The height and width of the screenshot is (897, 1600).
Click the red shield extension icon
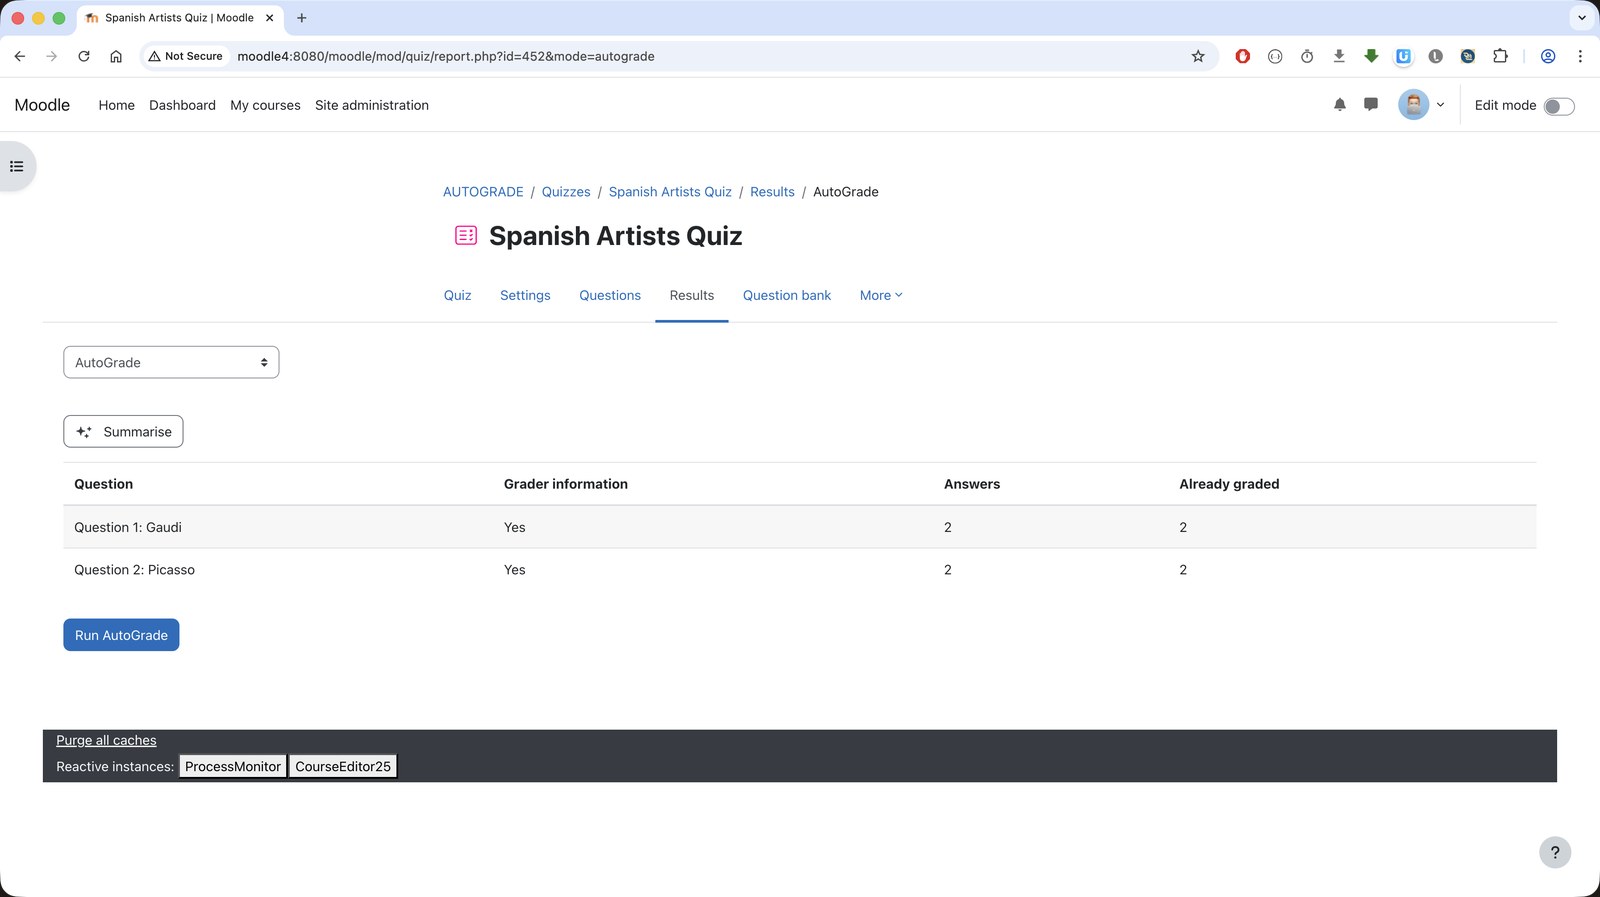pos(1243,56)
